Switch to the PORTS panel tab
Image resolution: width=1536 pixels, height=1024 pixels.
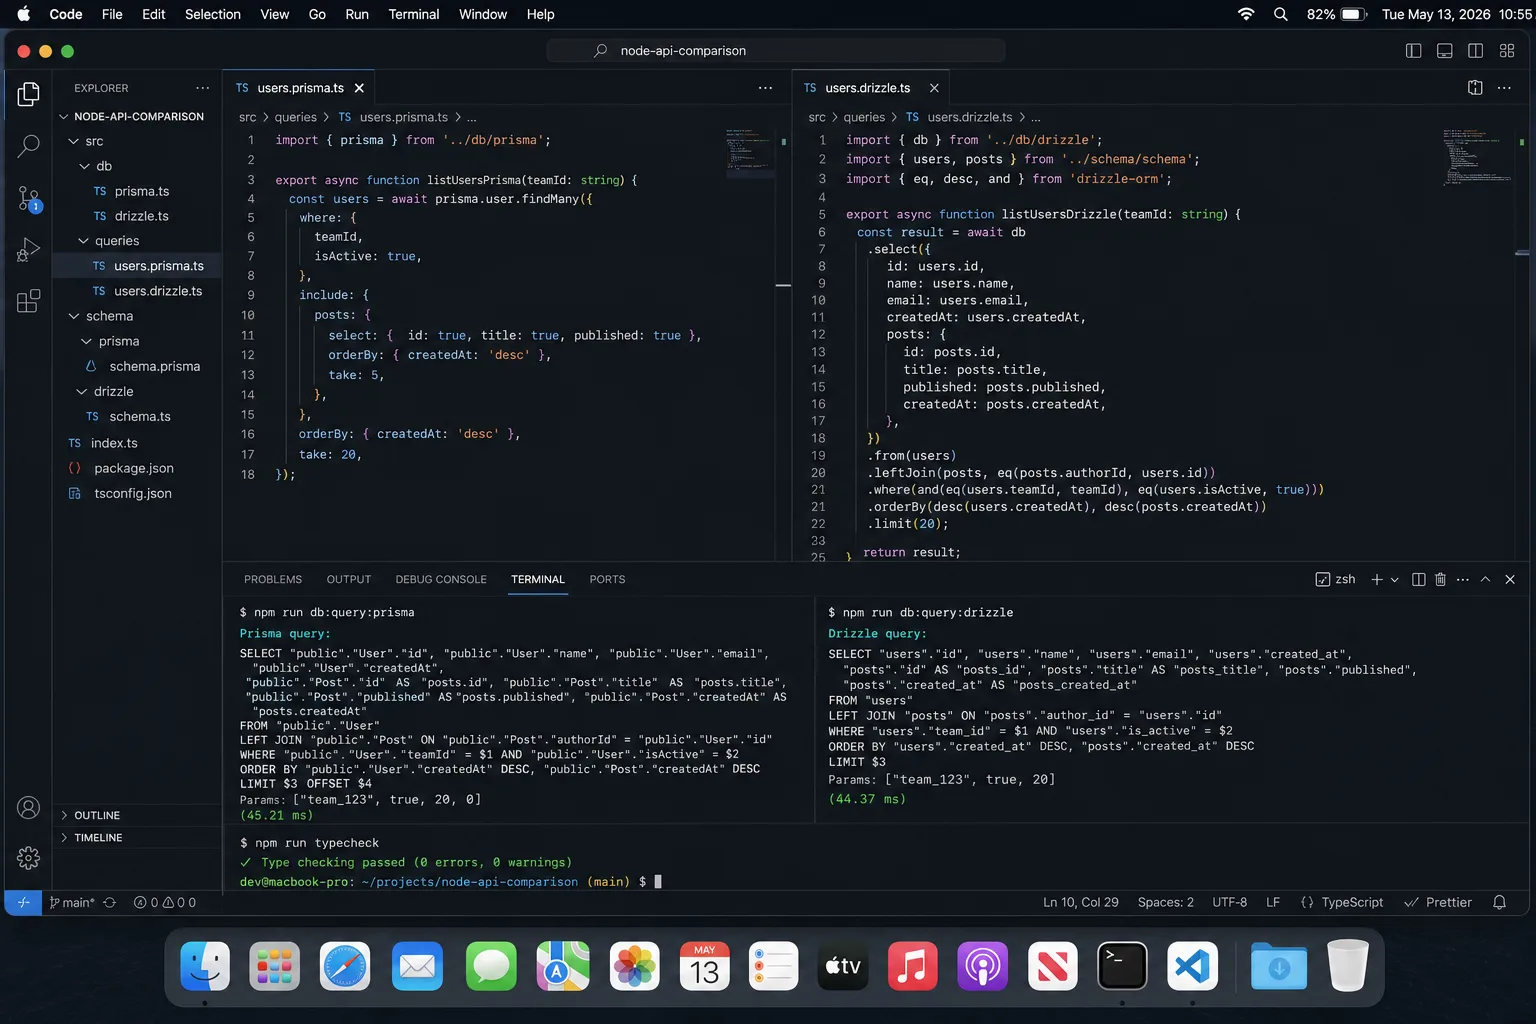click(607, 579)
